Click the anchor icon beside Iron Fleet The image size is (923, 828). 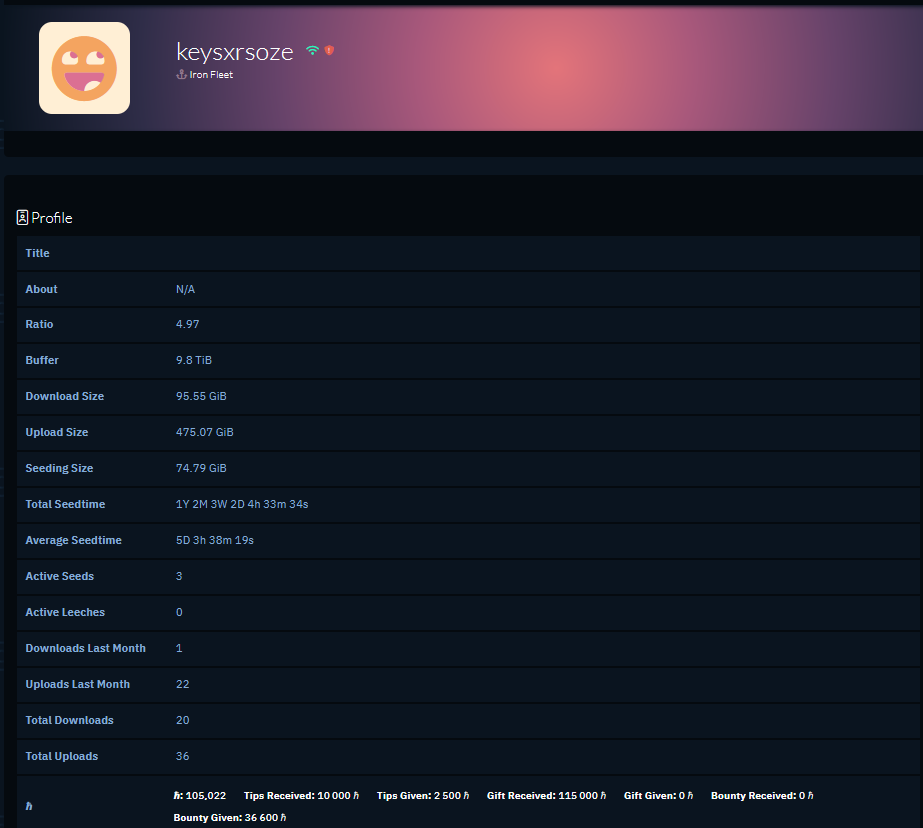click(181, 74)
